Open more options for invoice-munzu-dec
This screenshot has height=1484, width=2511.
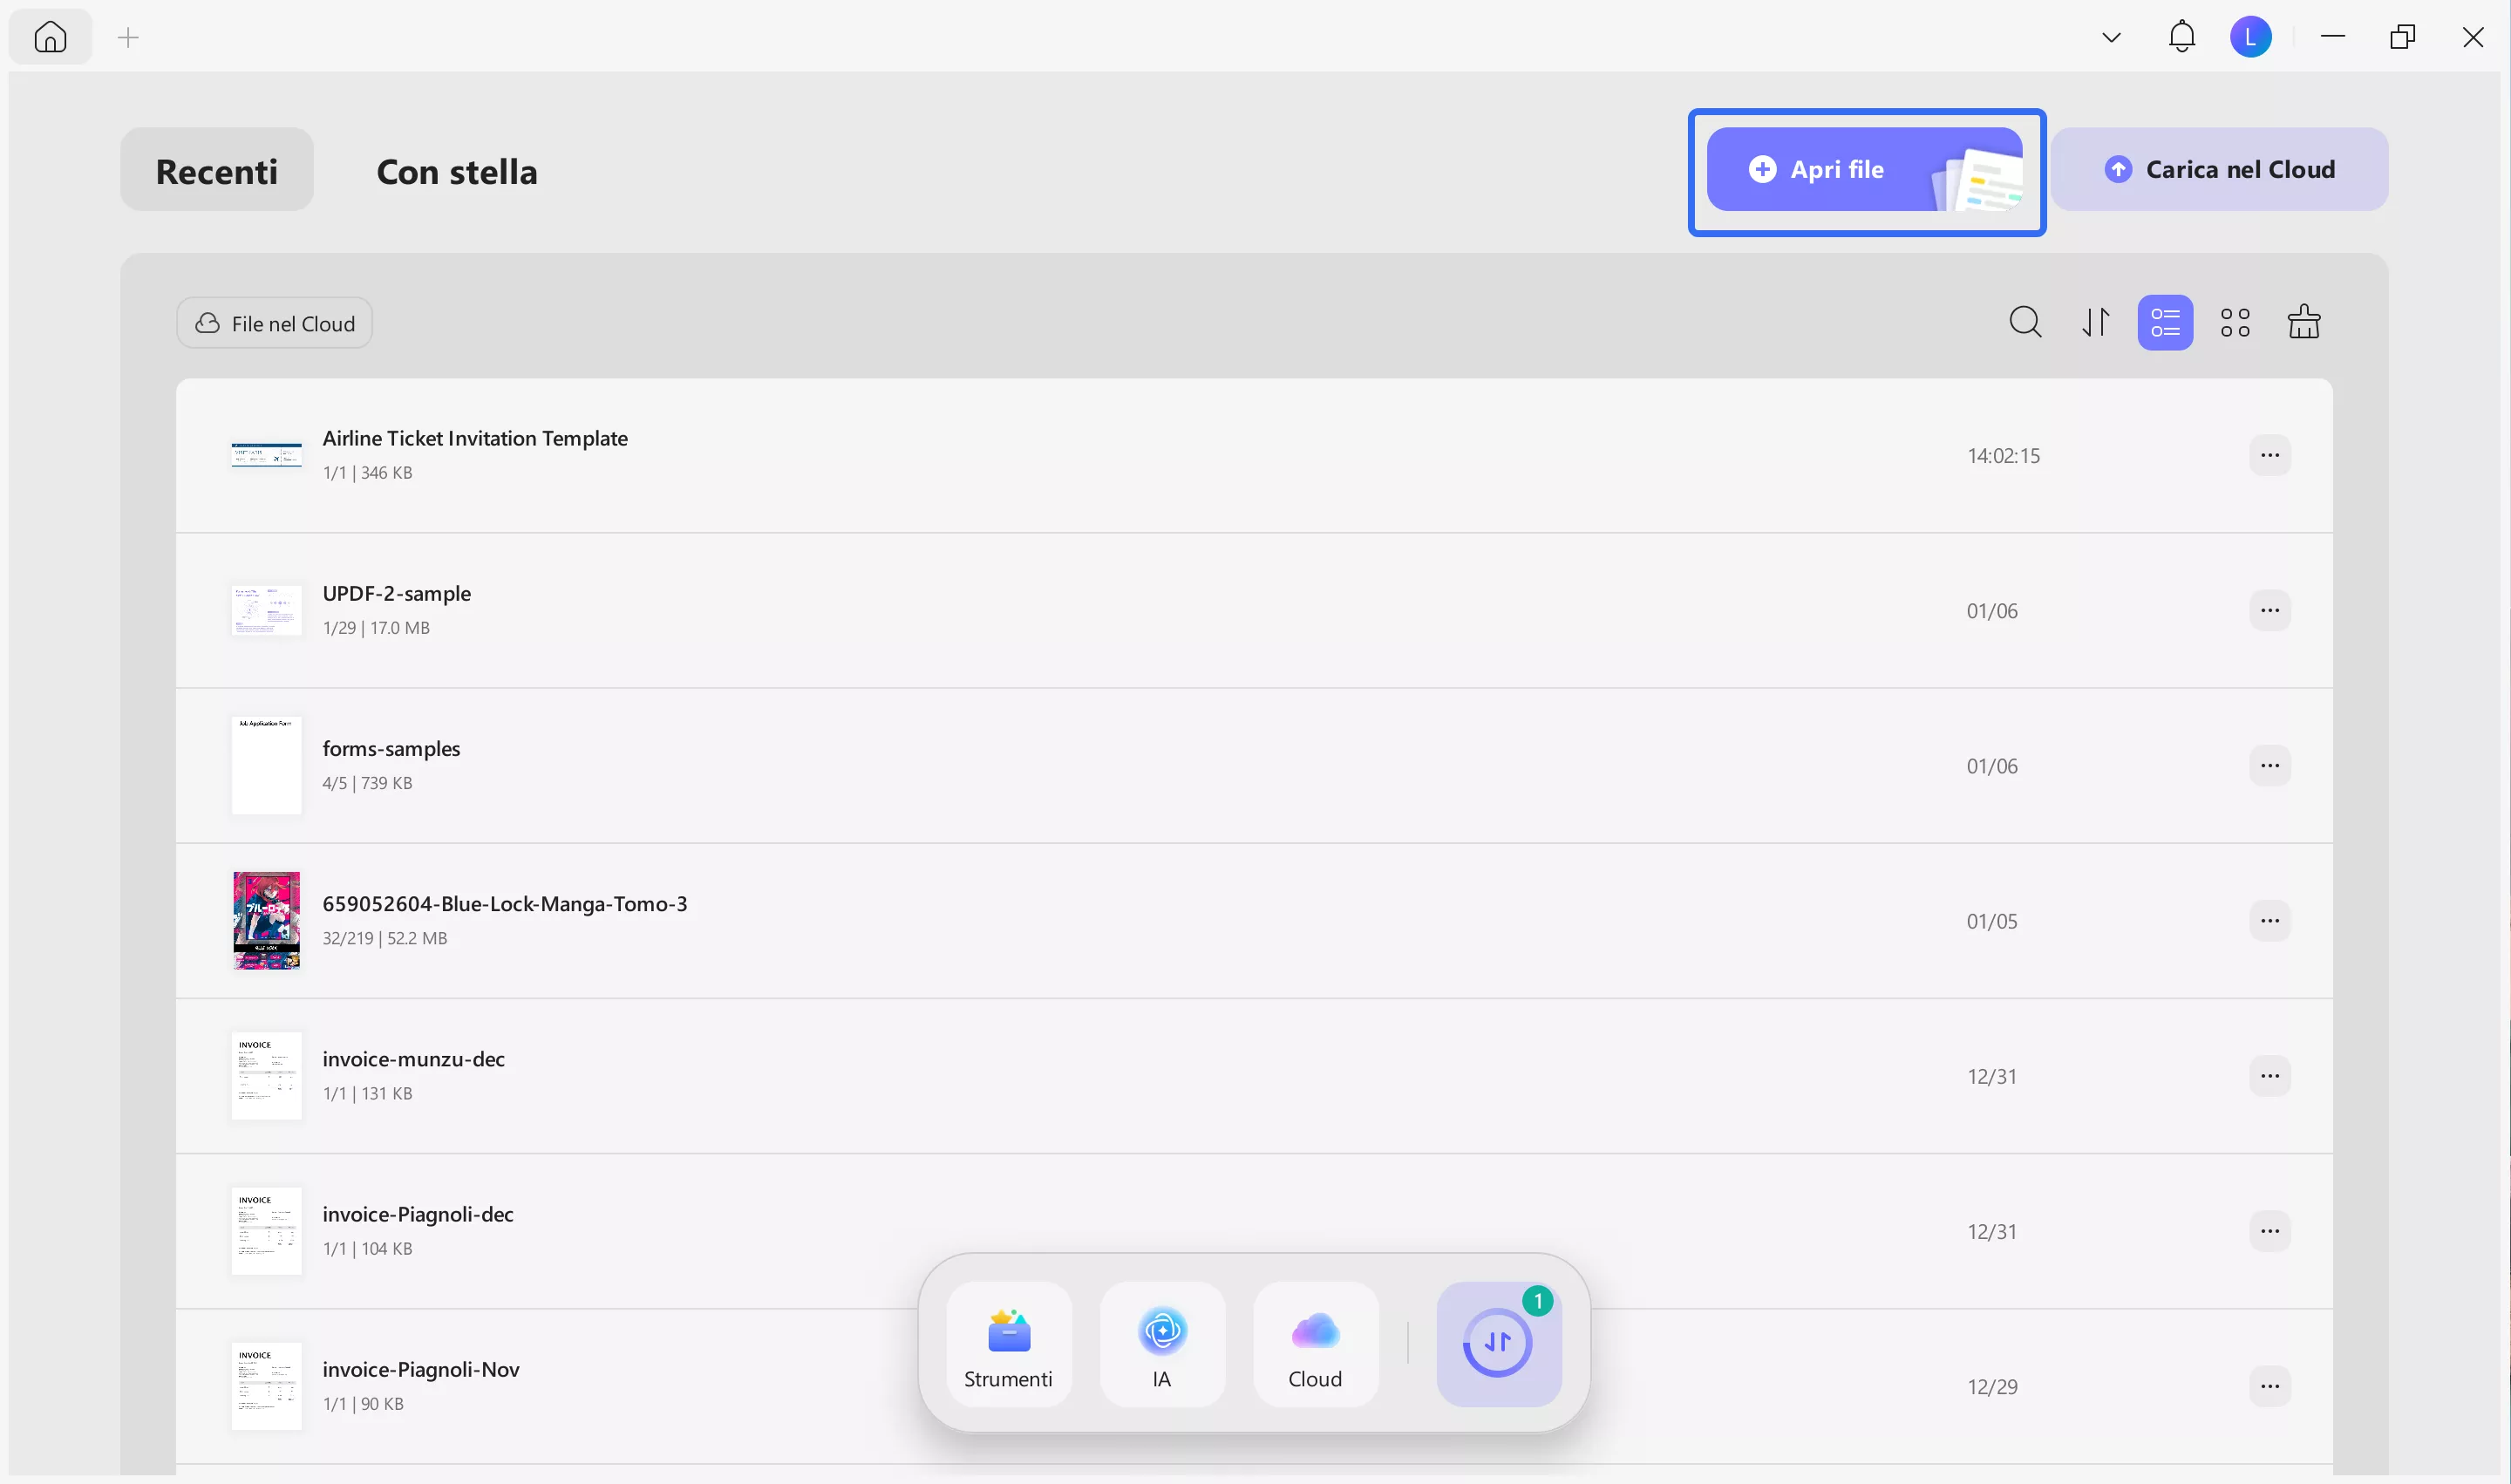2269,1076
